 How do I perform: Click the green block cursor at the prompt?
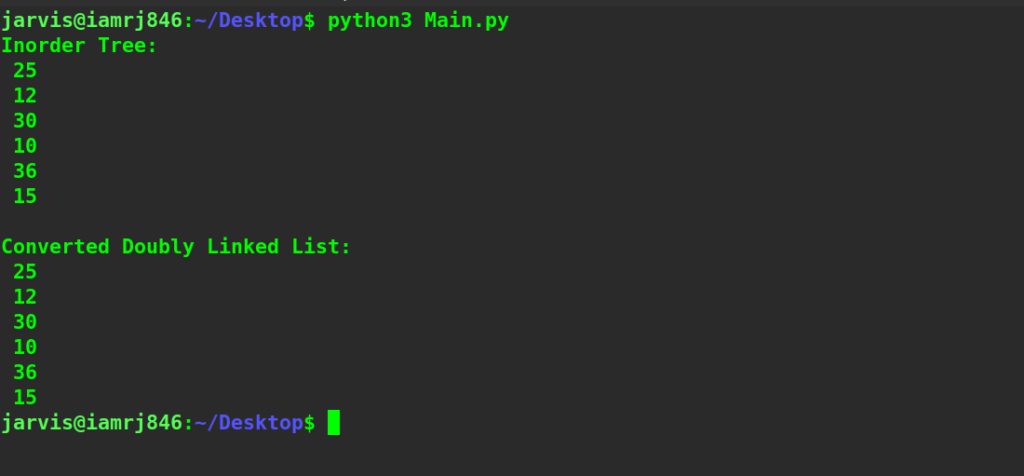tap(334, 423)
